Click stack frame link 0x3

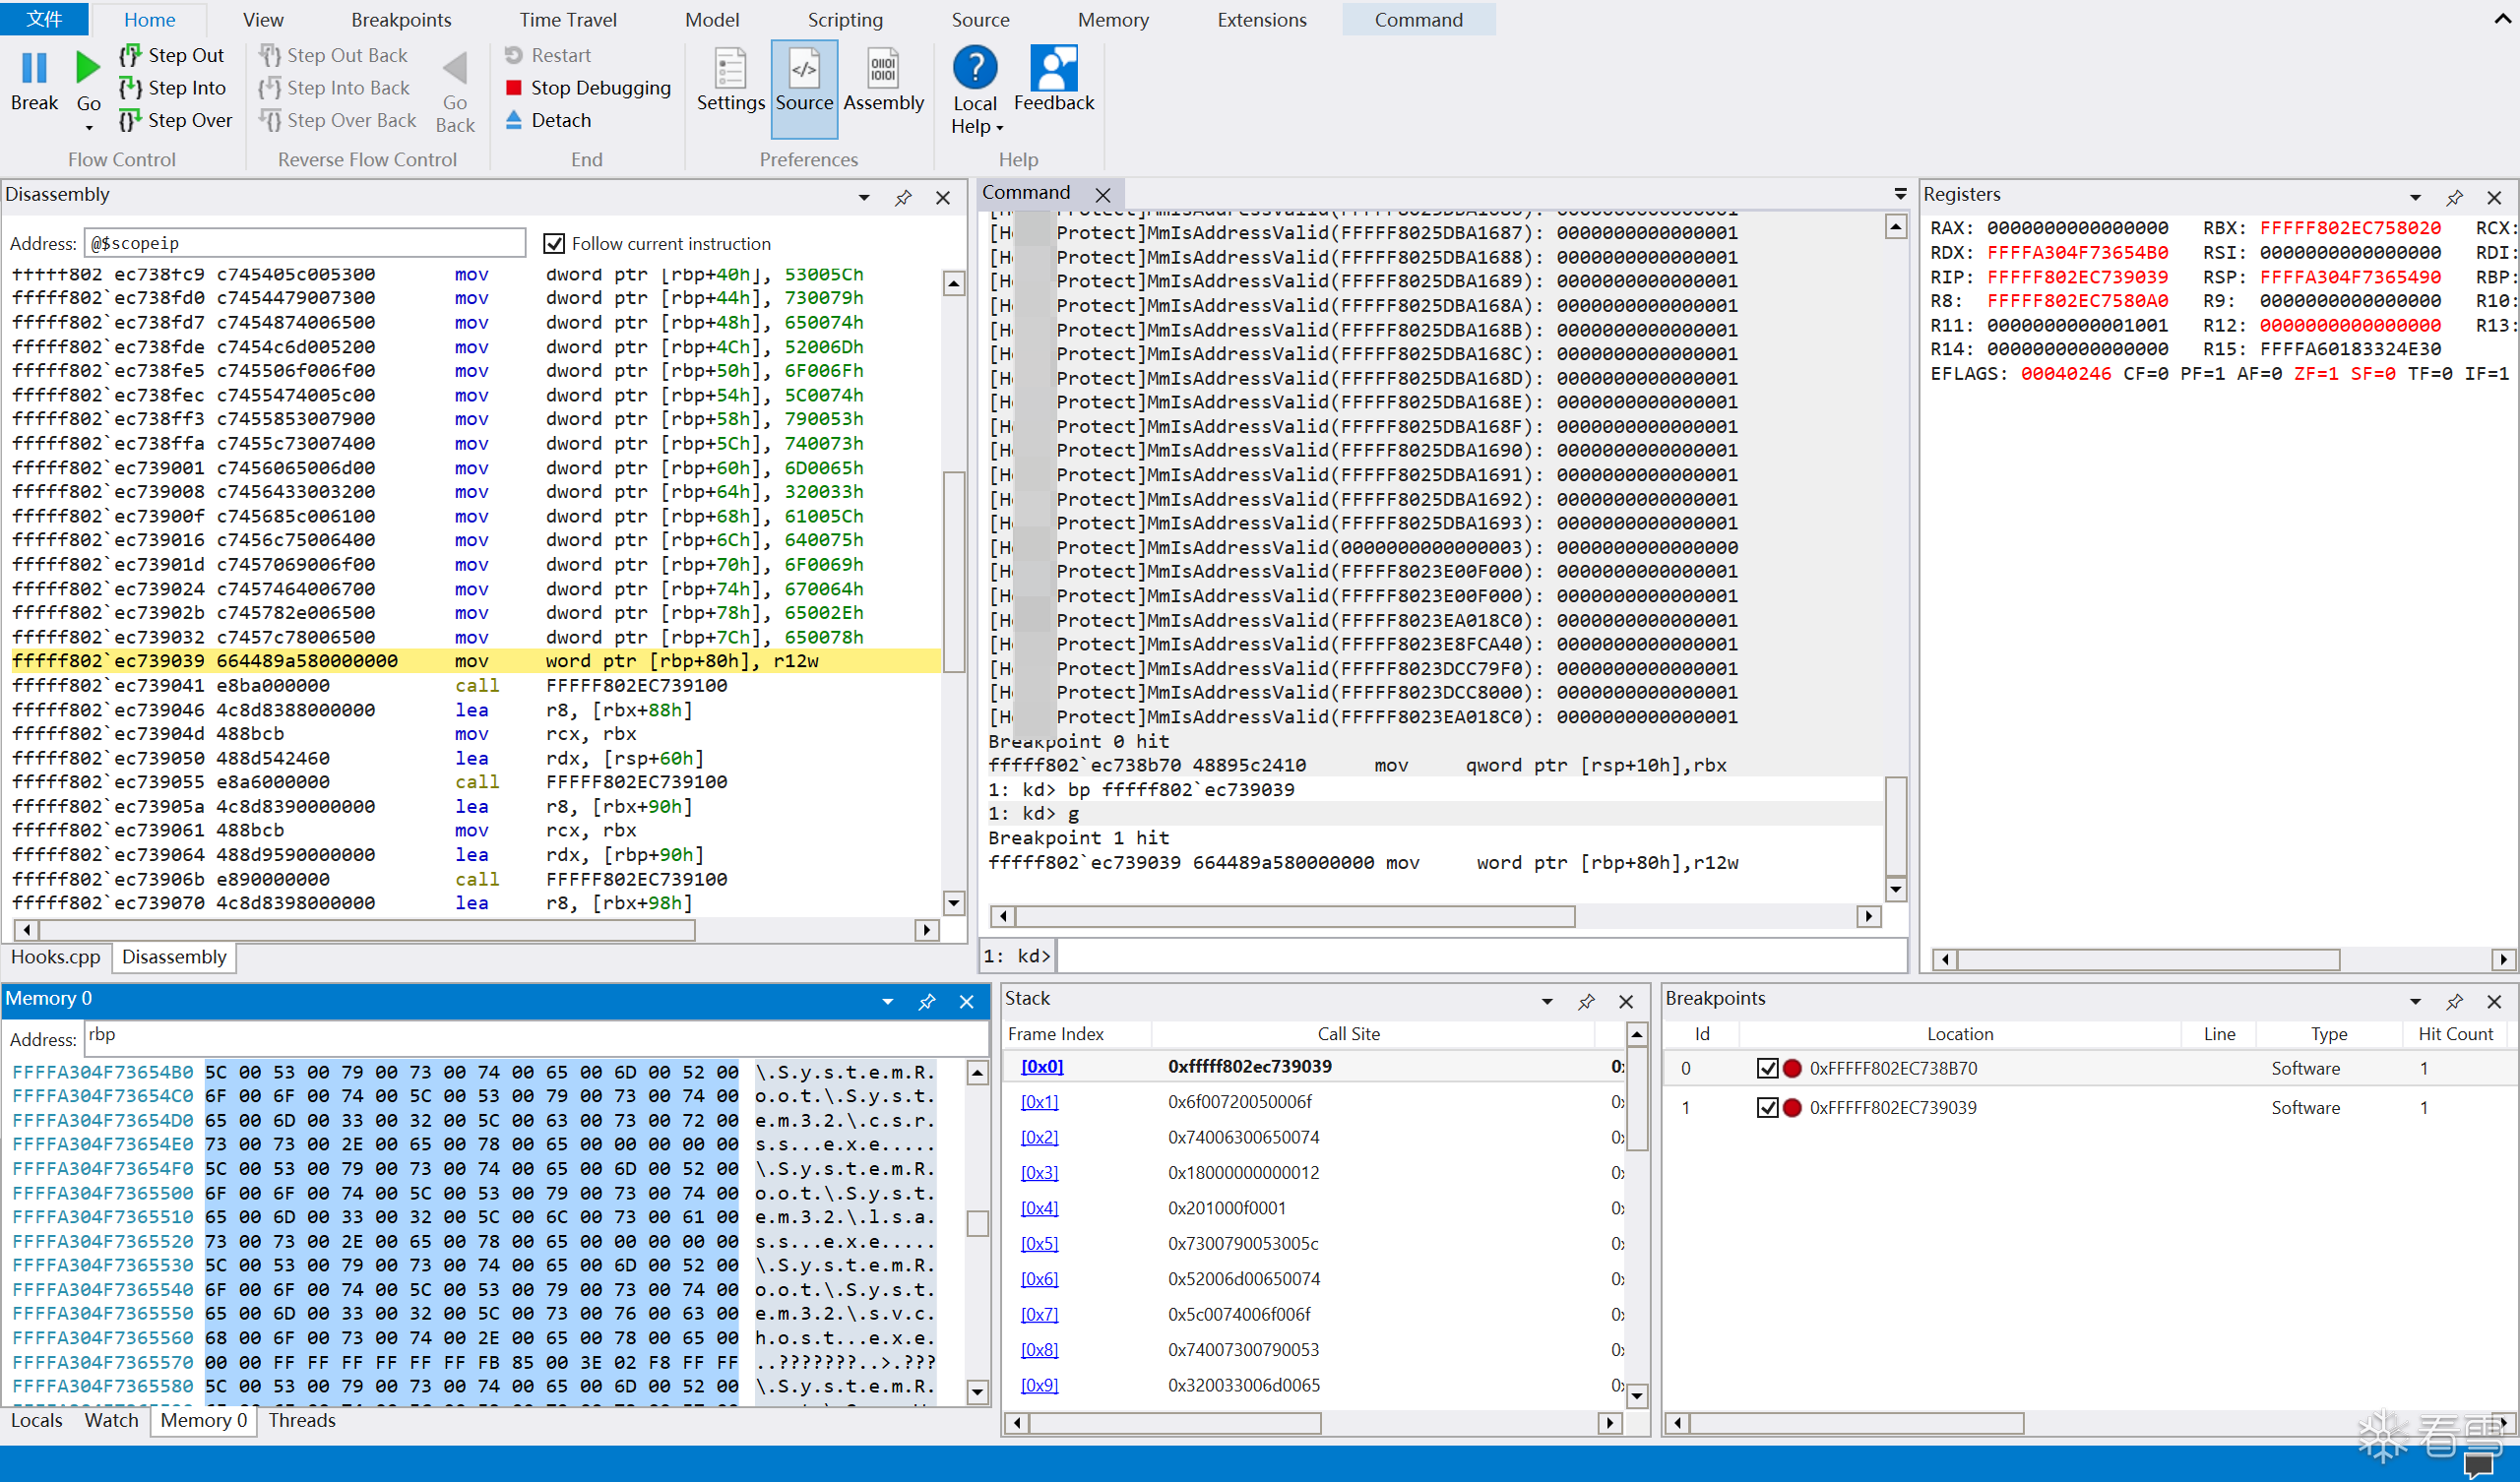[x=1039, y=1172]
